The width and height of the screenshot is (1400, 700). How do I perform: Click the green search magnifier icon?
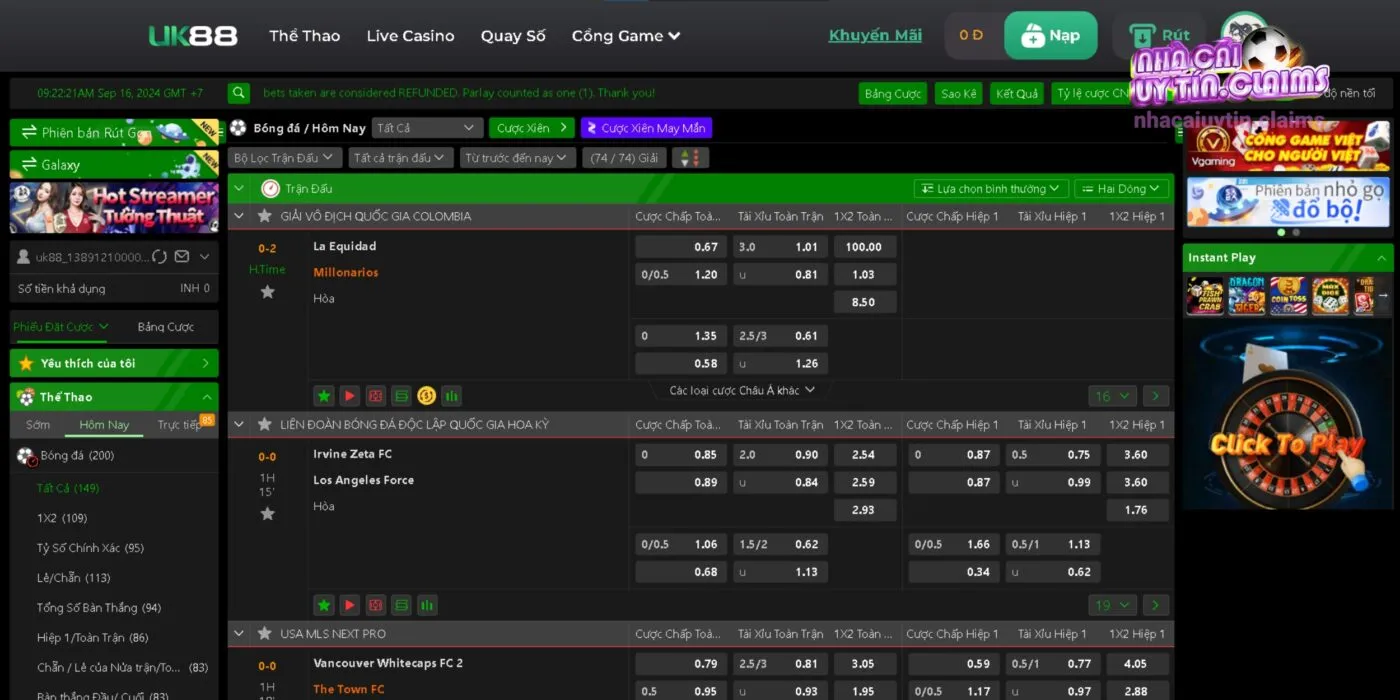coord(238,93)
